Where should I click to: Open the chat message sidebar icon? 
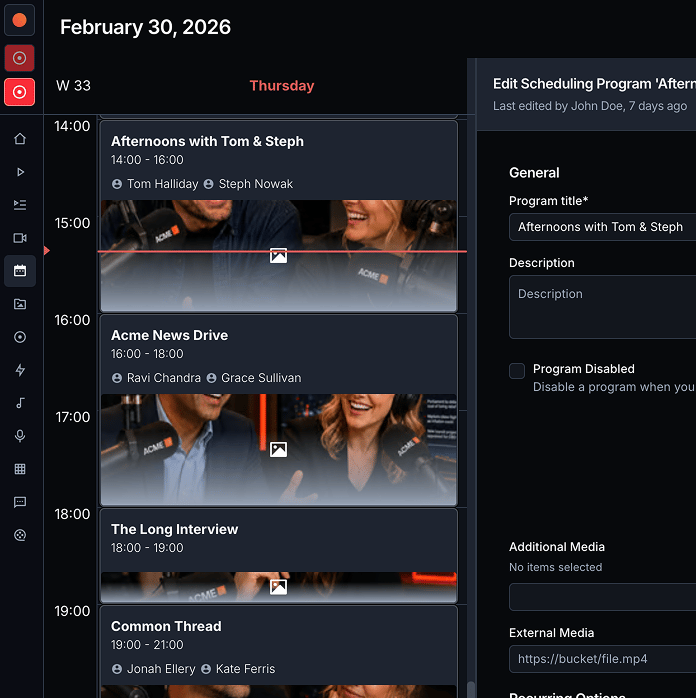20,502
